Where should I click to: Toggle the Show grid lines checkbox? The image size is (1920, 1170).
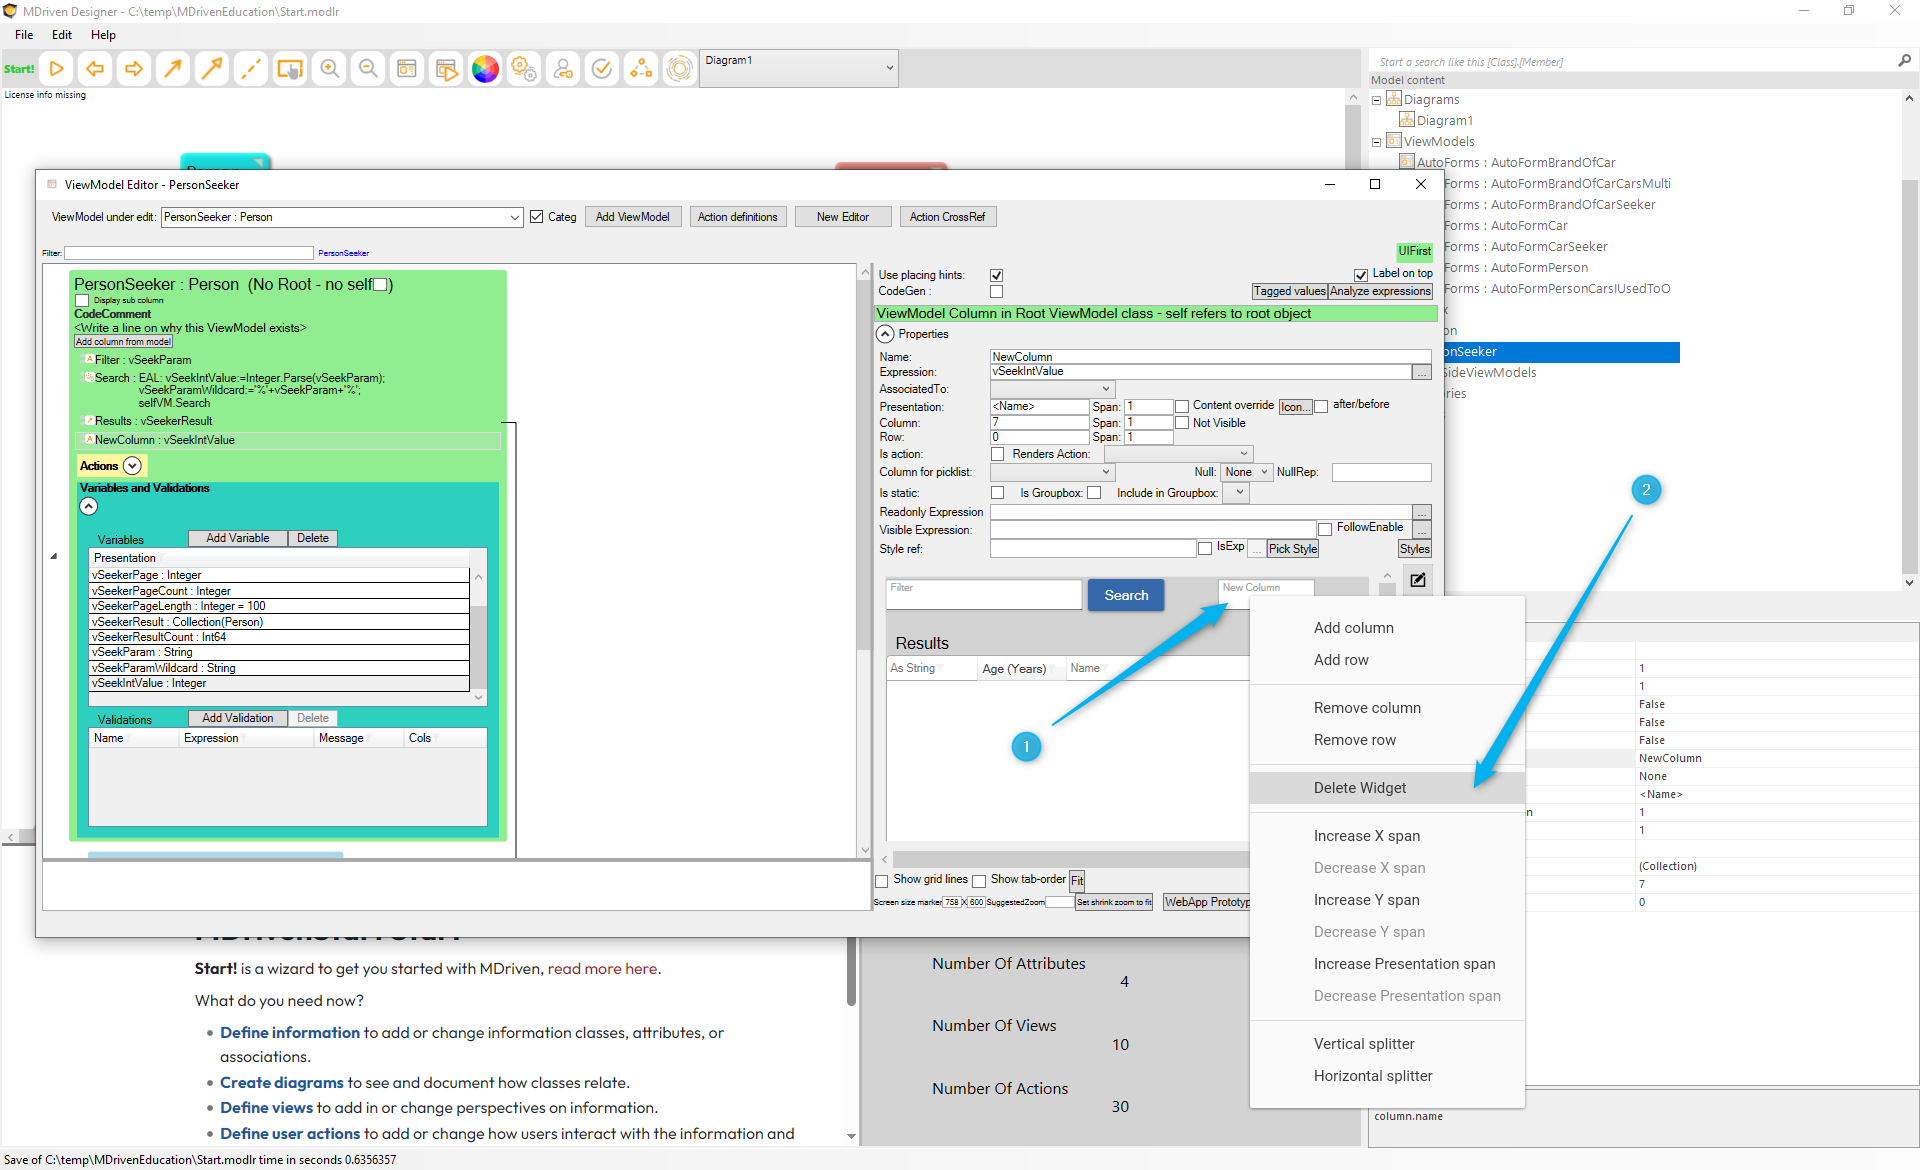coord(882,881)
